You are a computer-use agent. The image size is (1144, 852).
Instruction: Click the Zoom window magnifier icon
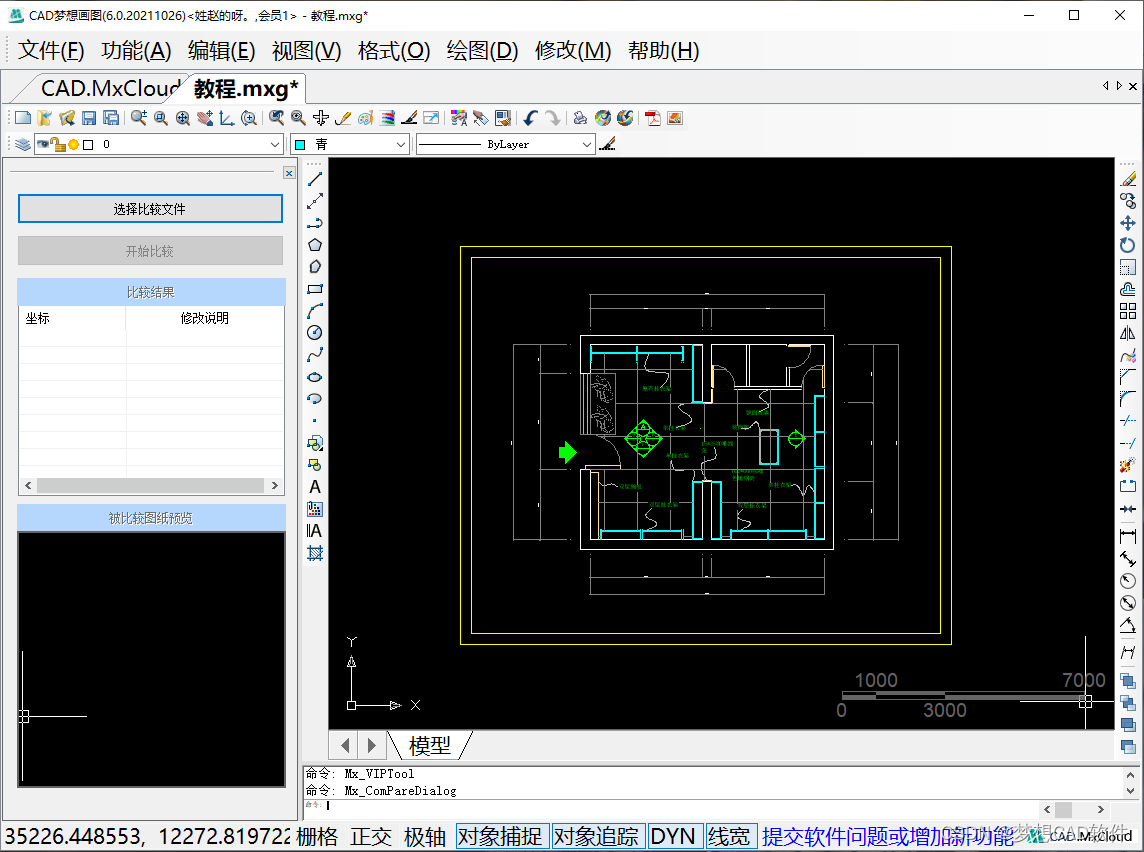[161, 118]
